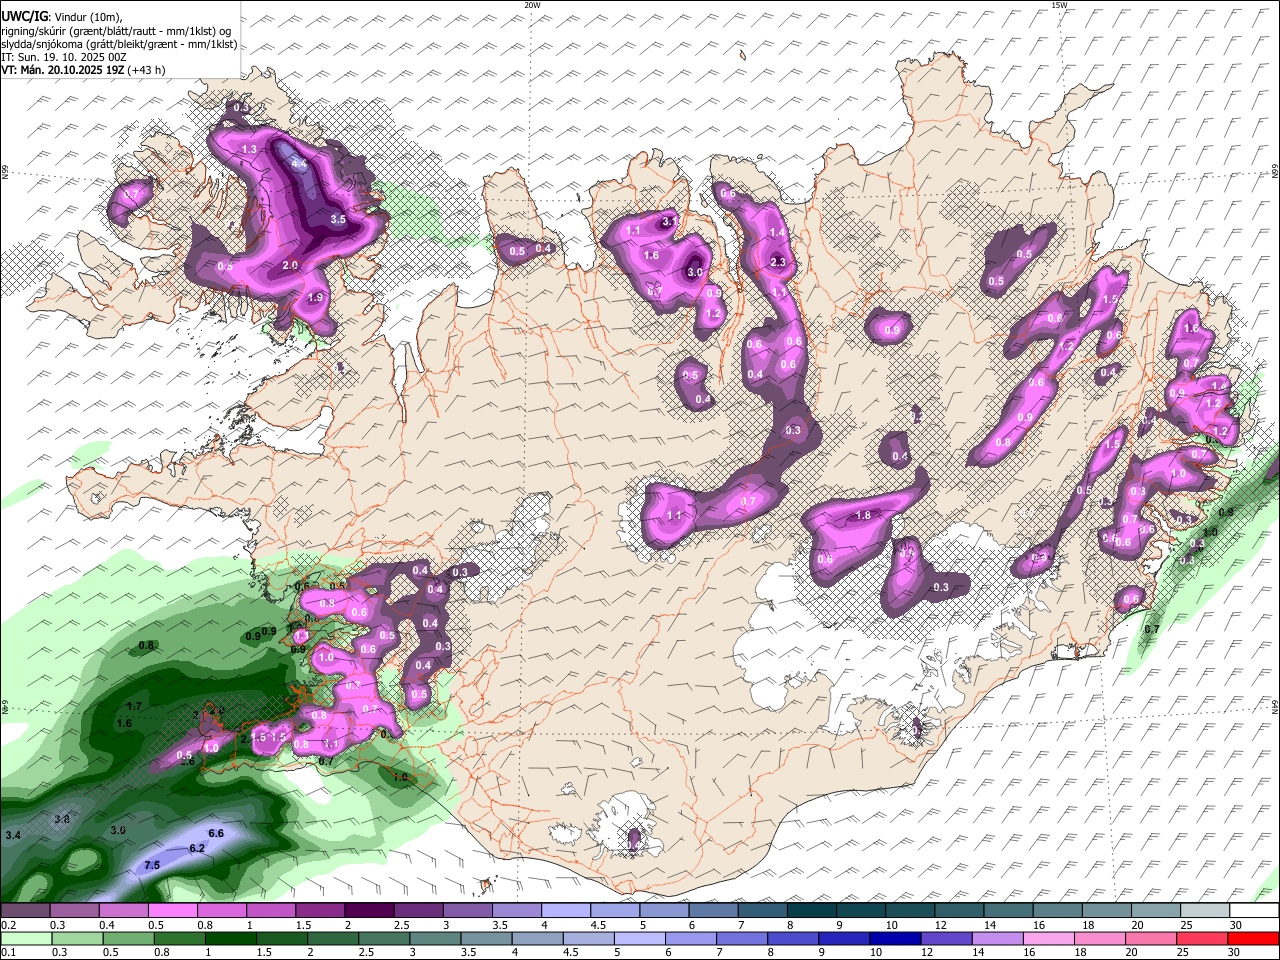Click the darkest purple swatch of snow scale
Screen dimensions: 1280x960
tap(369, 910)
